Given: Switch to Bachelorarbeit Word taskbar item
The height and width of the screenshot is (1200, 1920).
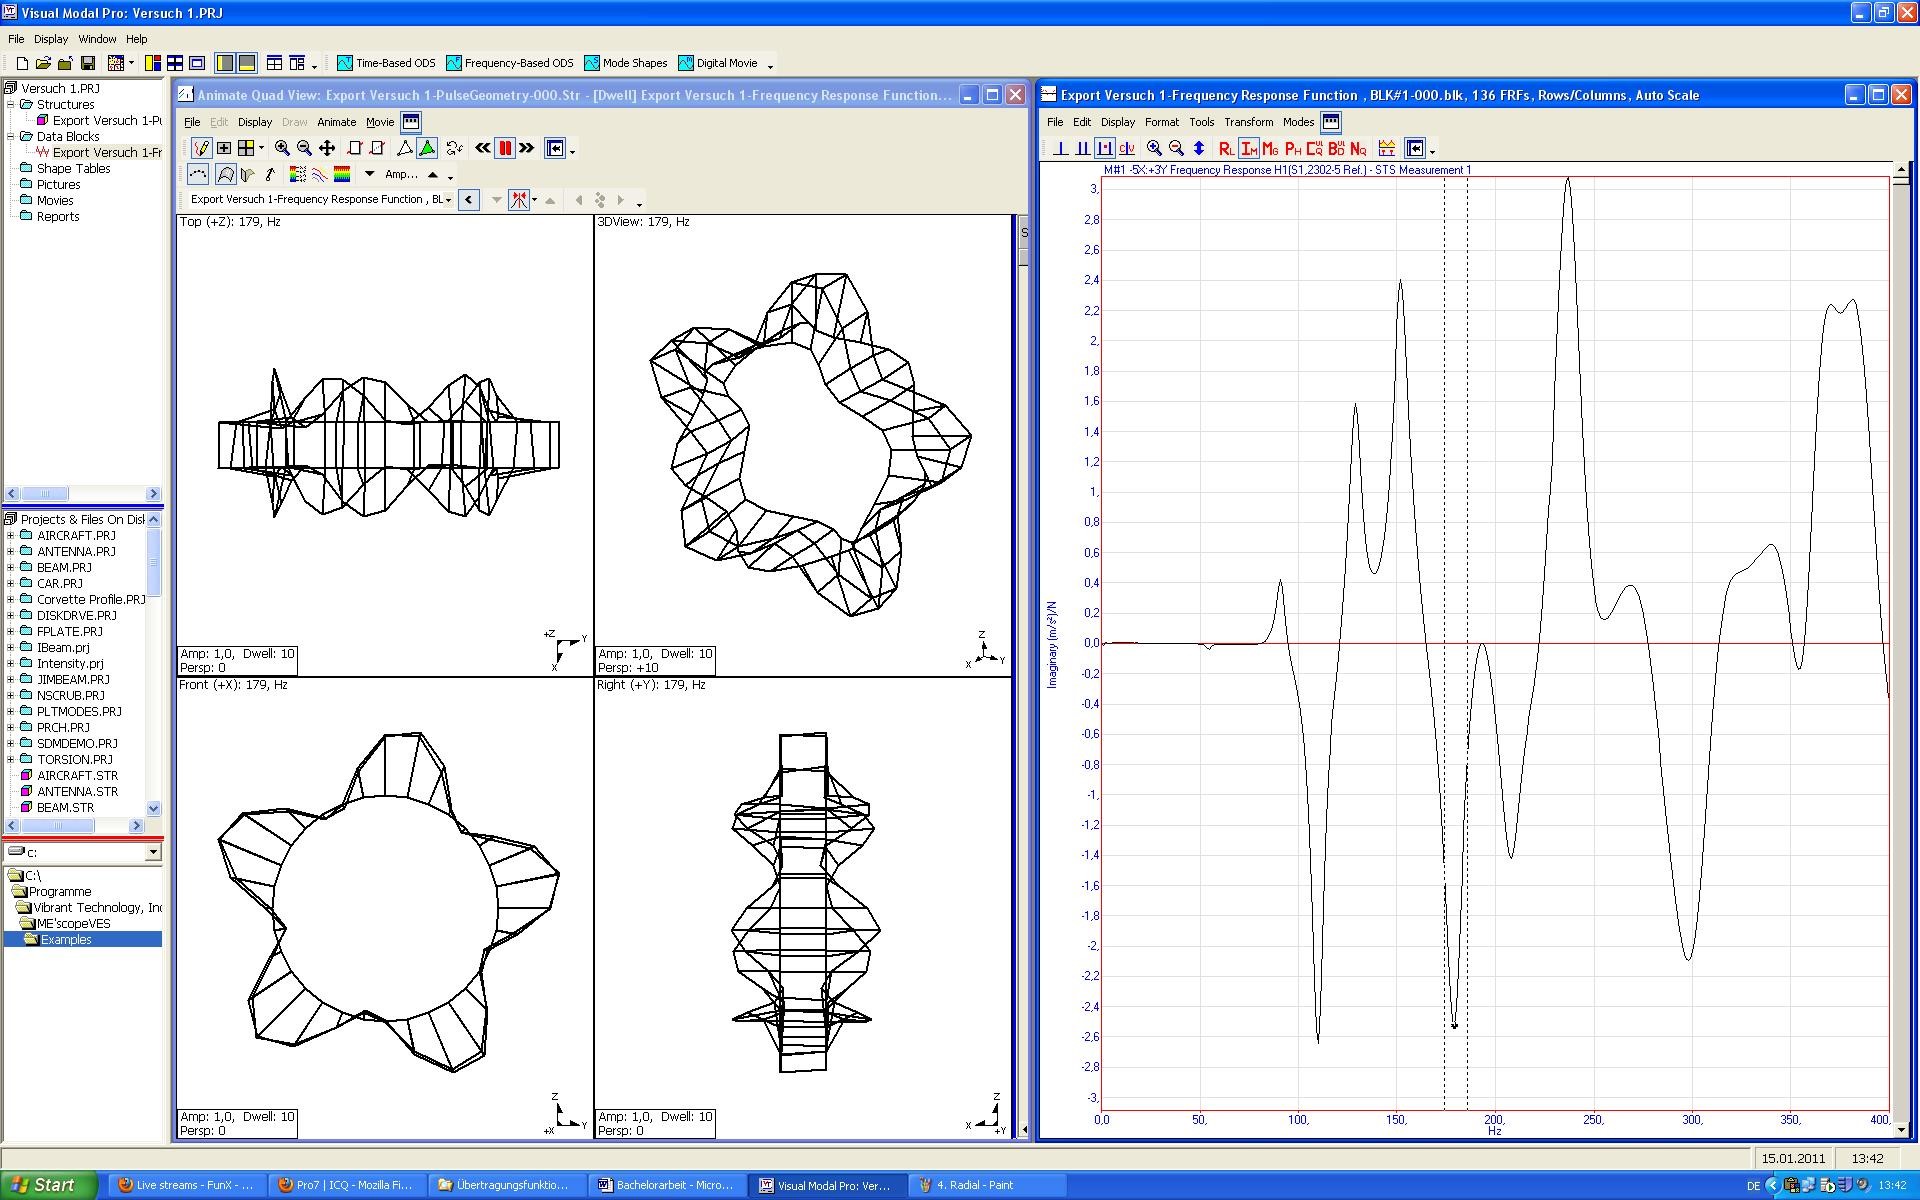Looking at the screenshot, I should coord(665,1185).
